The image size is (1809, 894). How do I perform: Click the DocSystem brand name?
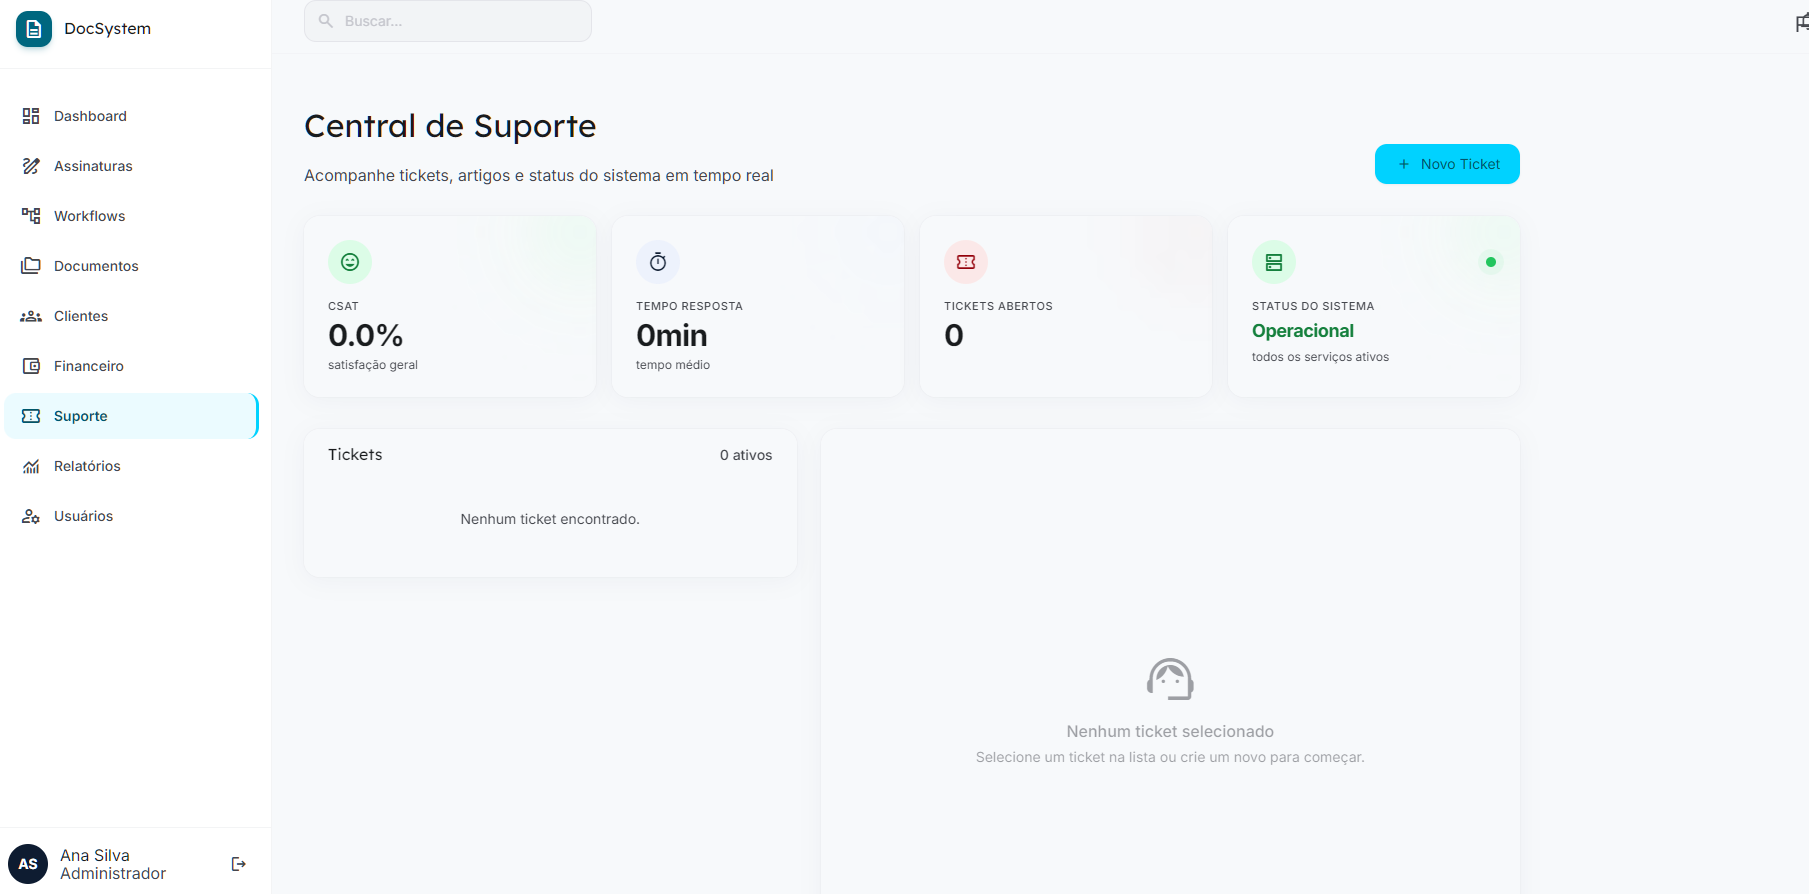[108, 29]
